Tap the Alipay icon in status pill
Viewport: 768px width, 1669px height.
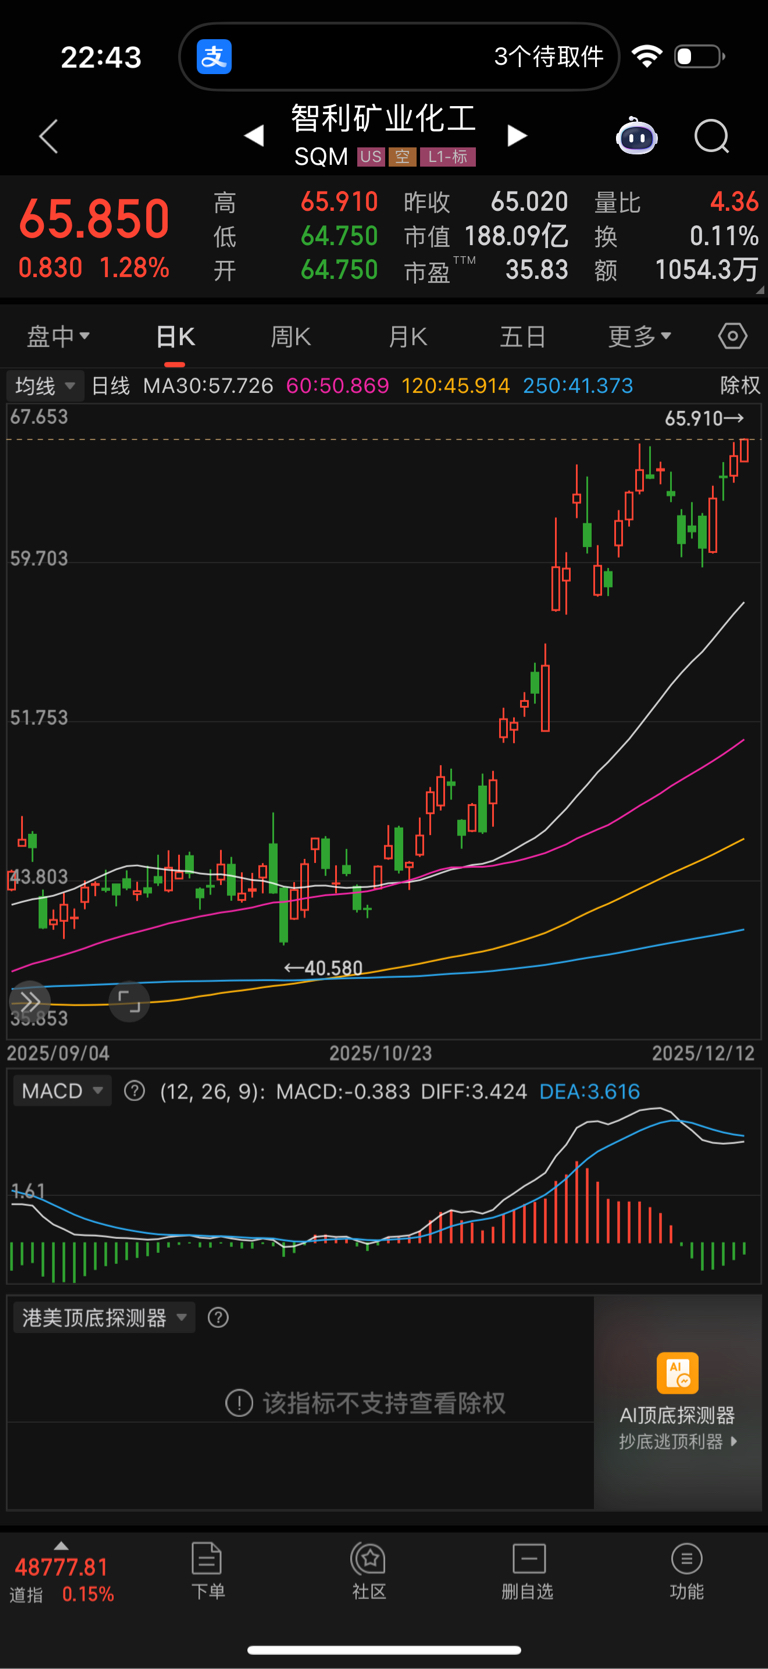(x=214, y=56)
